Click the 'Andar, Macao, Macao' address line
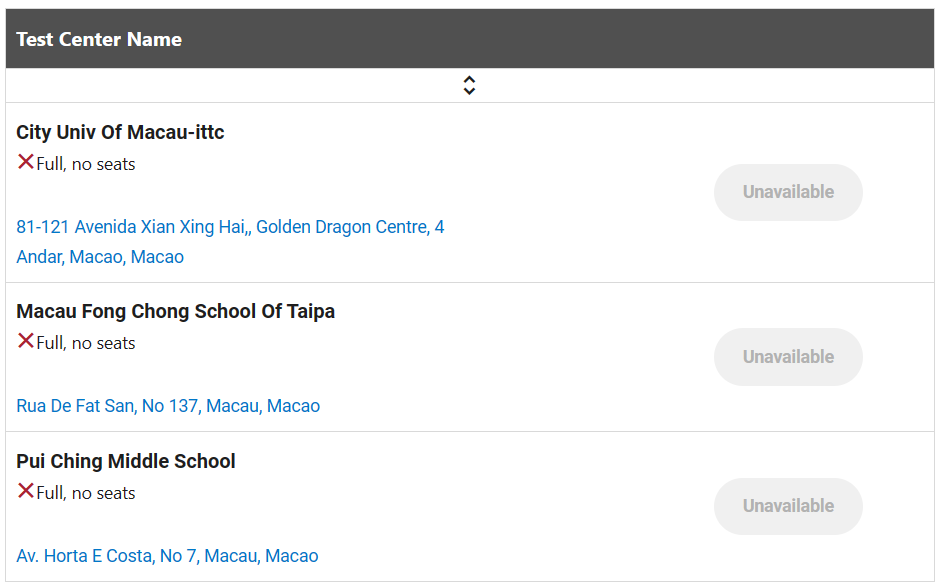This screenshot has width=940, height=585. pos(100,257)
